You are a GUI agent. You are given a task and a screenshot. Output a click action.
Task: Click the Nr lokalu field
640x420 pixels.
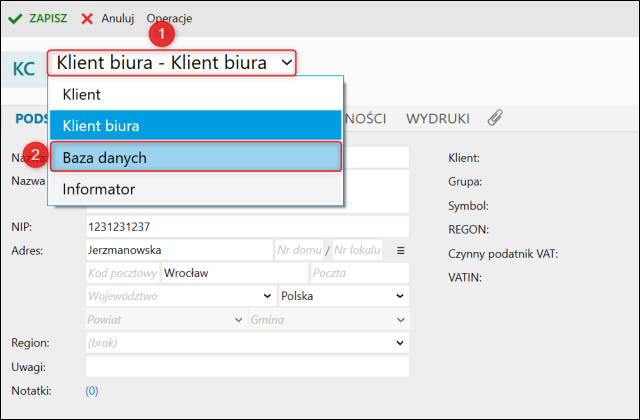[357, 250]
